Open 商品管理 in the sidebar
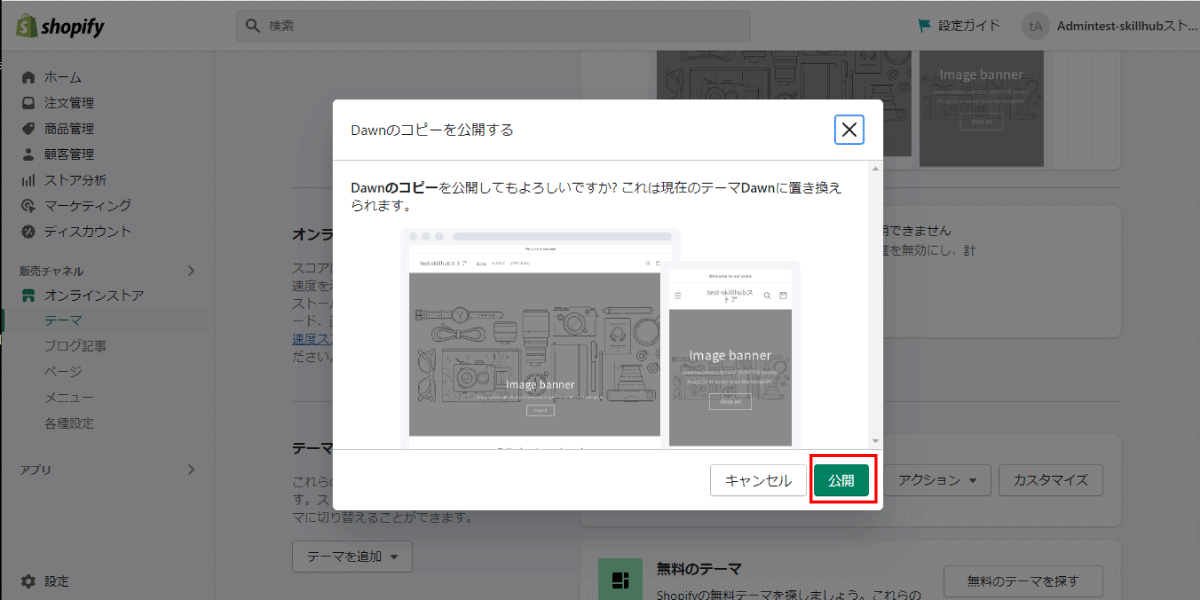The image size is (1200, 600). tap(69, 129)
